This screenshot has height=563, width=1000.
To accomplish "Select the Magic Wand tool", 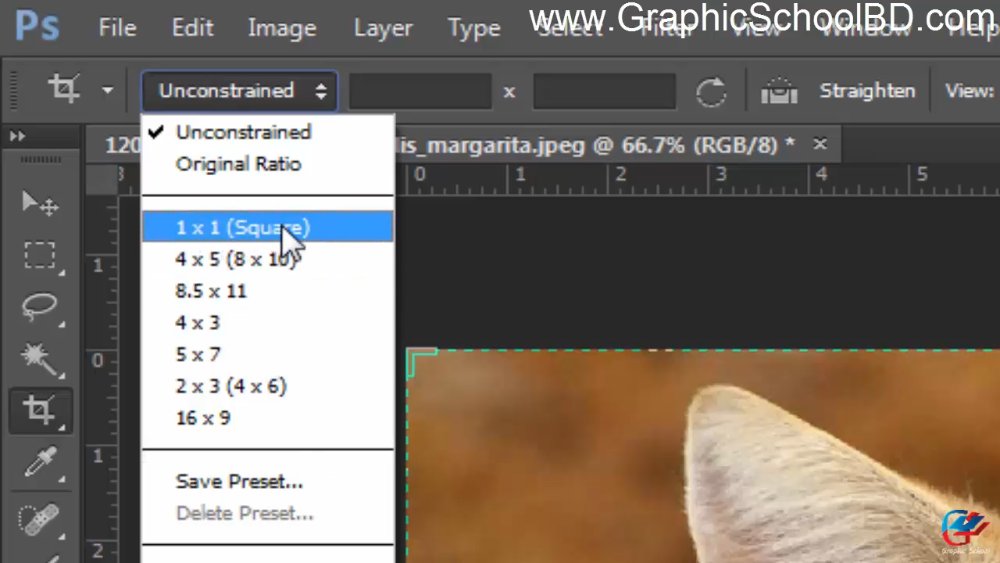I will pyautogui.click(x=40, y=359).
